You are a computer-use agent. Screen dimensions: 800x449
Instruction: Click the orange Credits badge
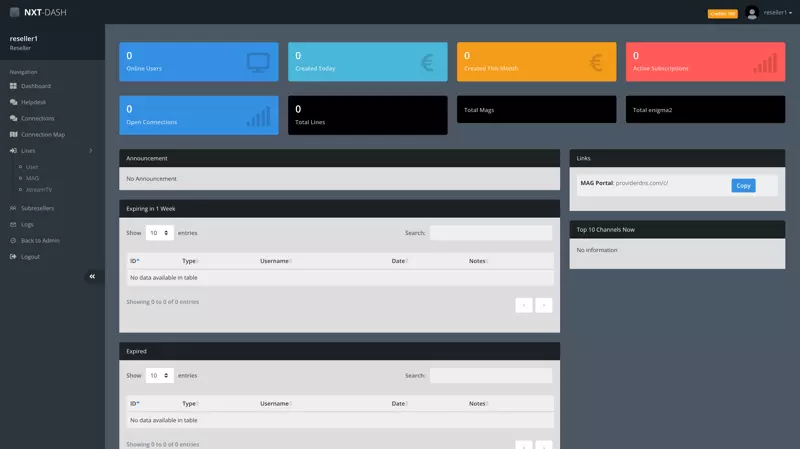tap(722, 14)
